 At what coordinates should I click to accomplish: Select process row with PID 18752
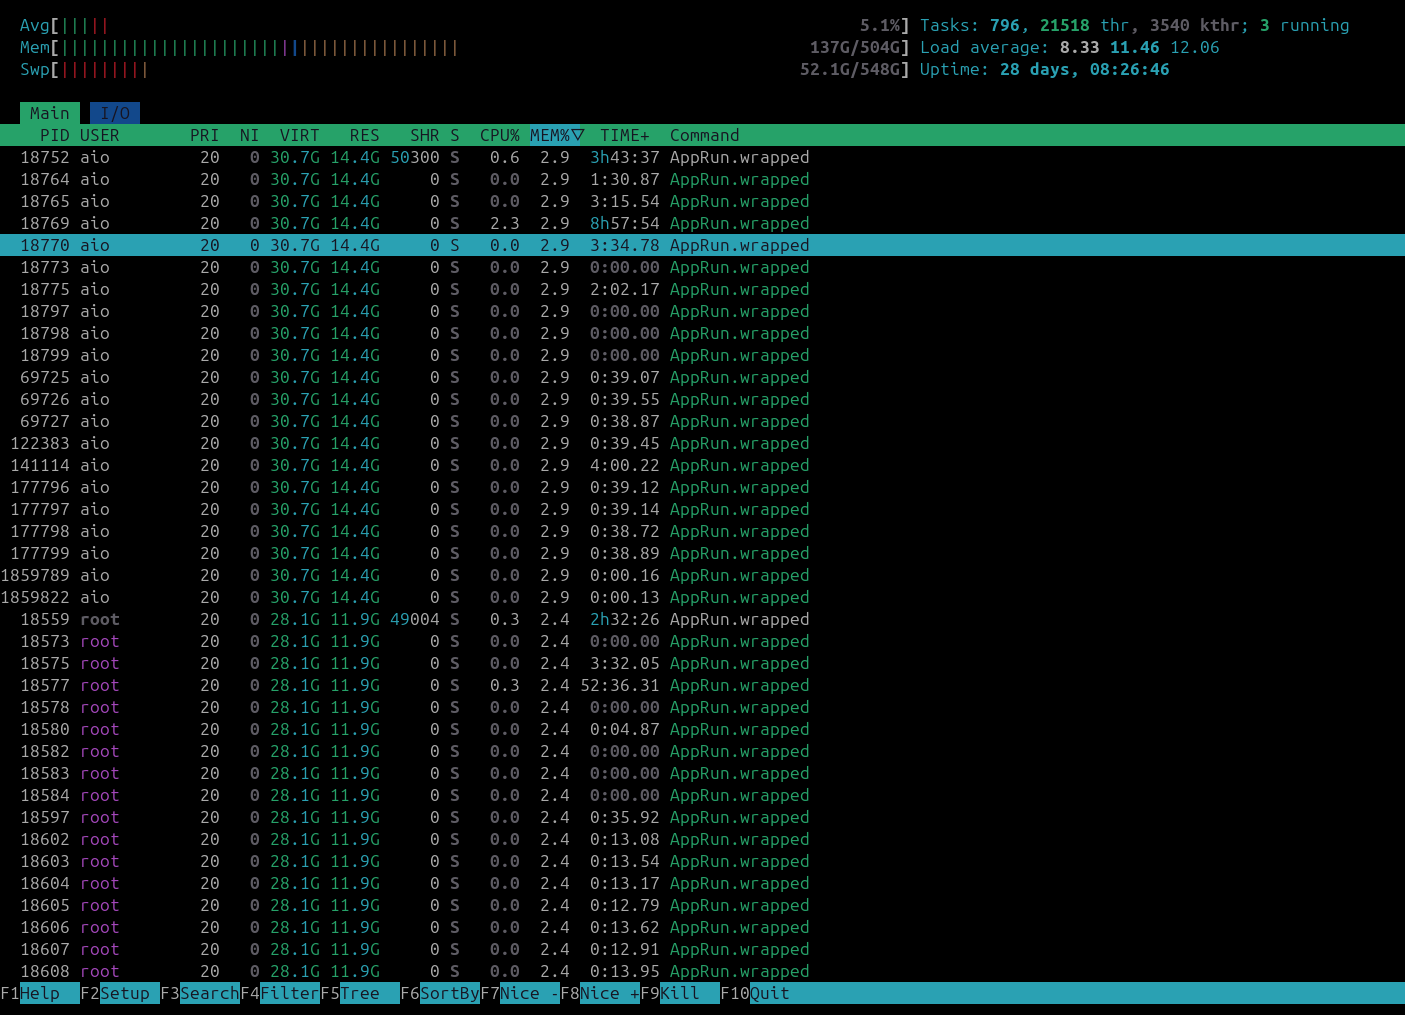[702, 157]
